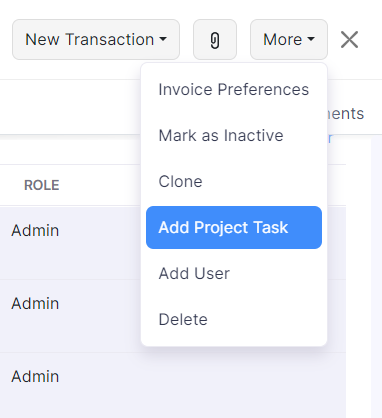Collapse the More dropdown button
The width and height of the screenshot is (382, 418).
(289, 40)
